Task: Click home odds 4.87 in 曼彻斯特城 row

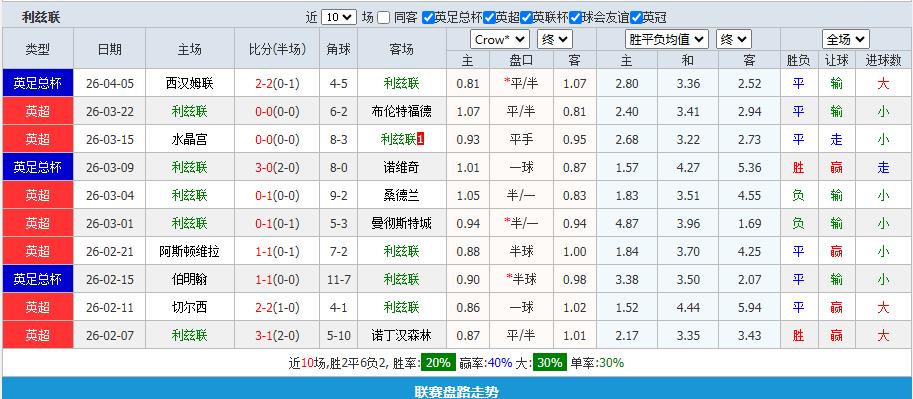Action: click(627, 223)
